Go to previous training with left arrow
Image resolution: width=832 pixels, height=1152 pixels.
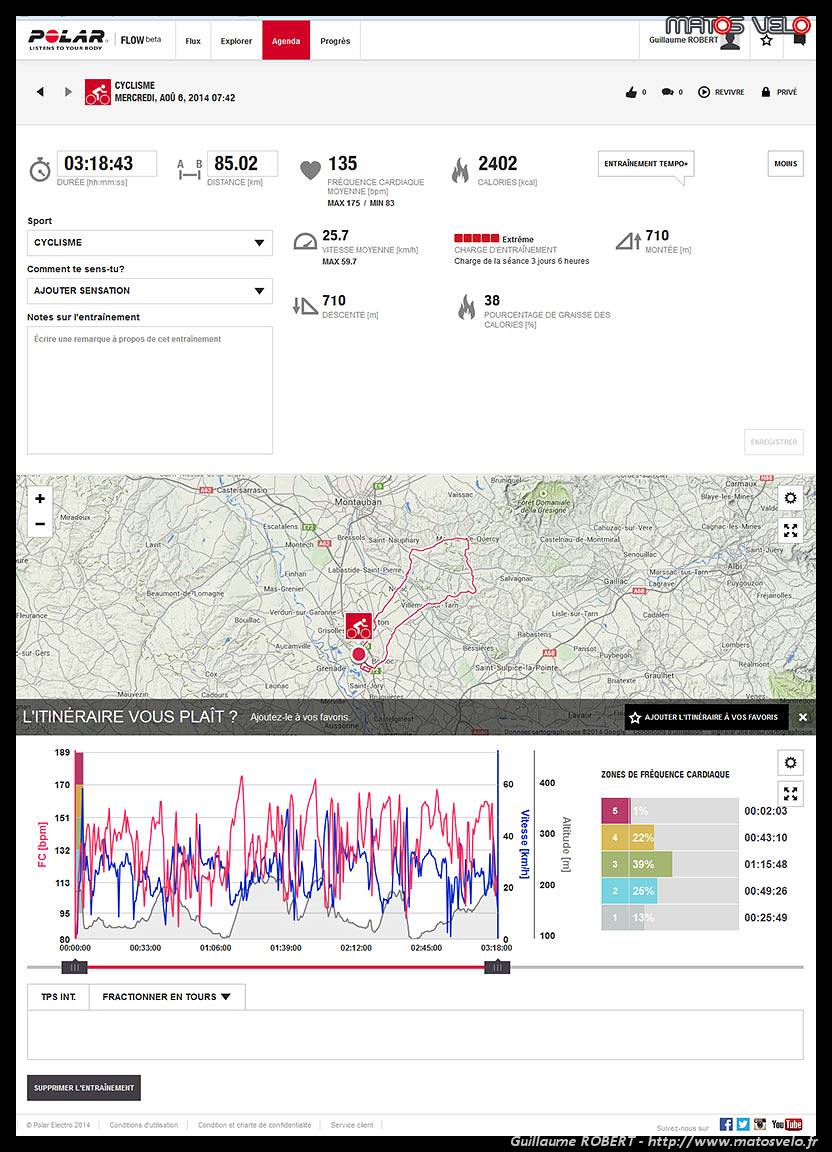[x=40, y=92]
